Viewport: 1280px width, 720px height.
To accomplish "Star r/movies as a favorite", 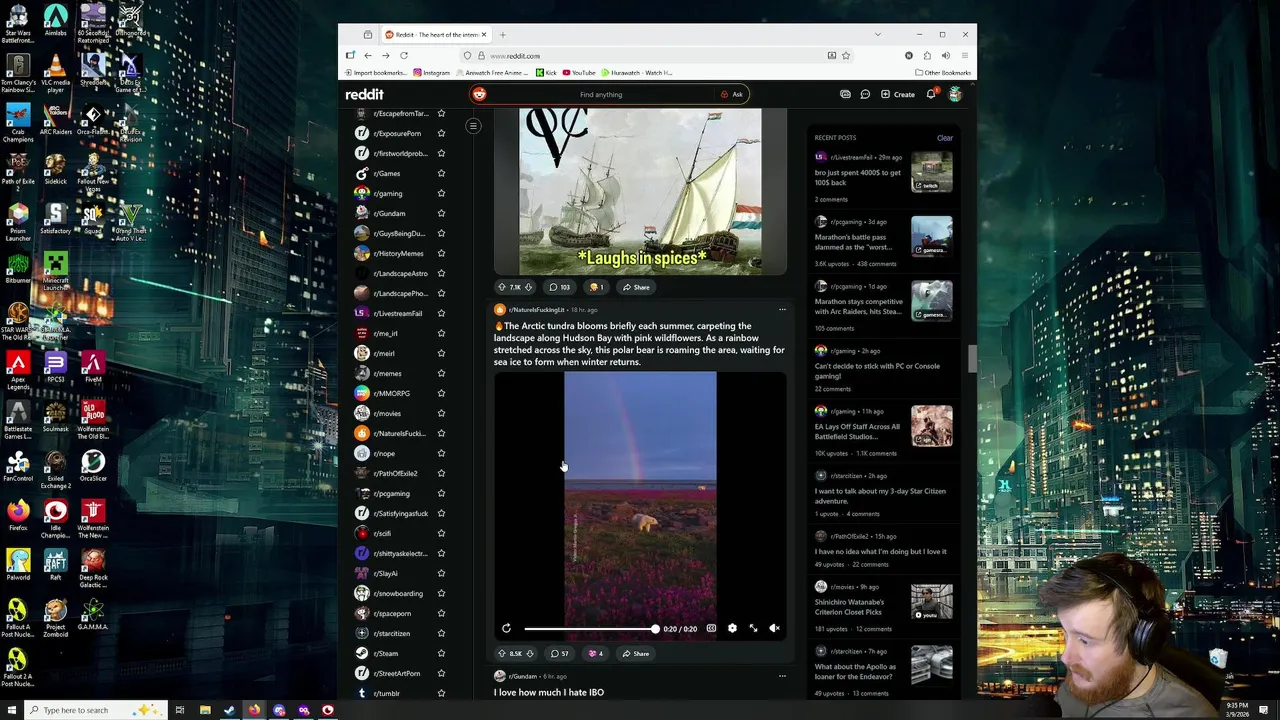I will tap(441, 413).
